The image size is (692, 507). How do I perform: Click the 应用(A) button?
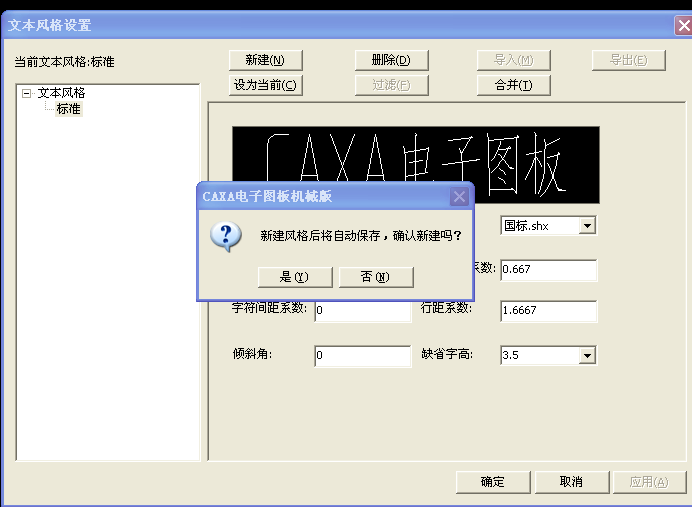point(649,482)
